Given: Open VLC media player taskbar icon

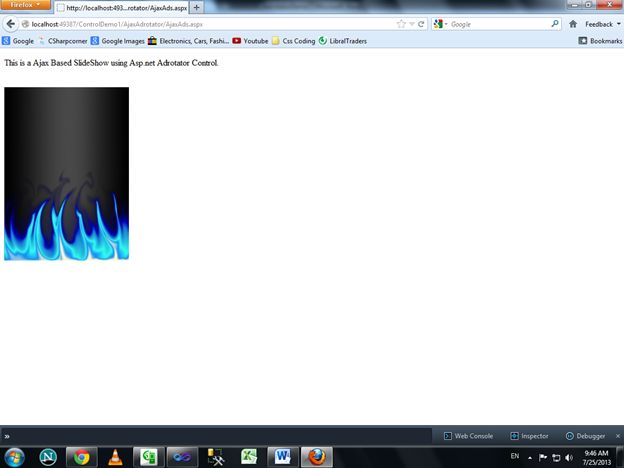Looking at the screenshot, I should click(115, 457).
